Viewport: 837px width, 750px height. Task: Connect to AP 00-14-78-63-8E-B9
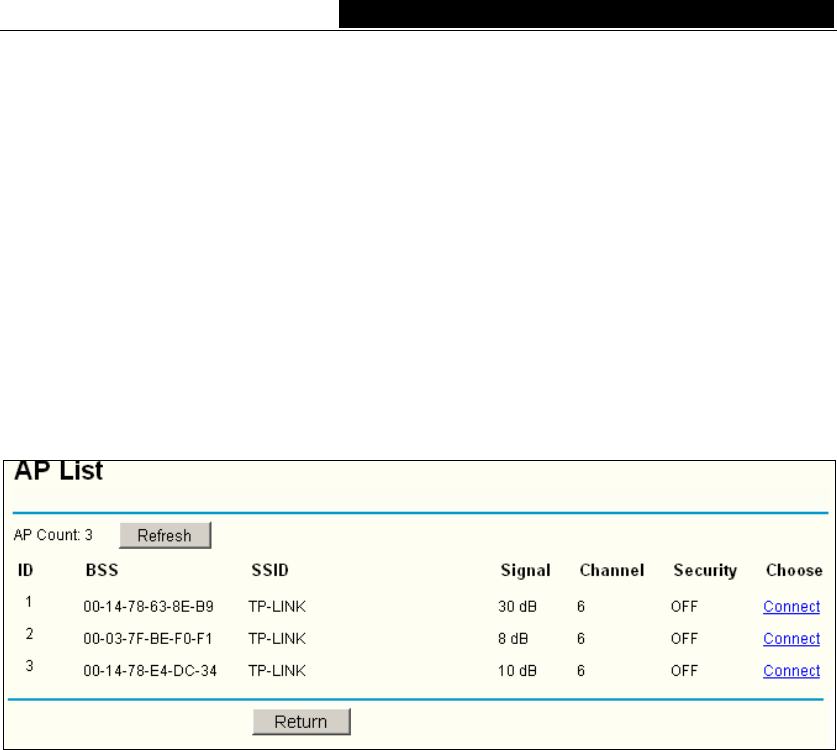[x=791, y=606]
